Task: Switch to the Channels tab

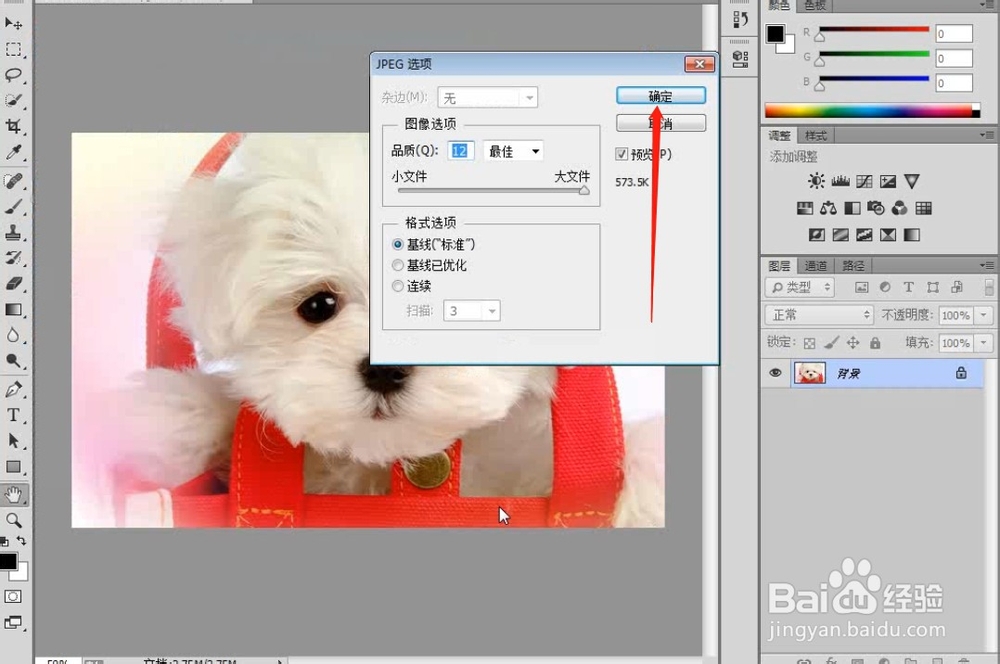Action: (x=815, y=266)
